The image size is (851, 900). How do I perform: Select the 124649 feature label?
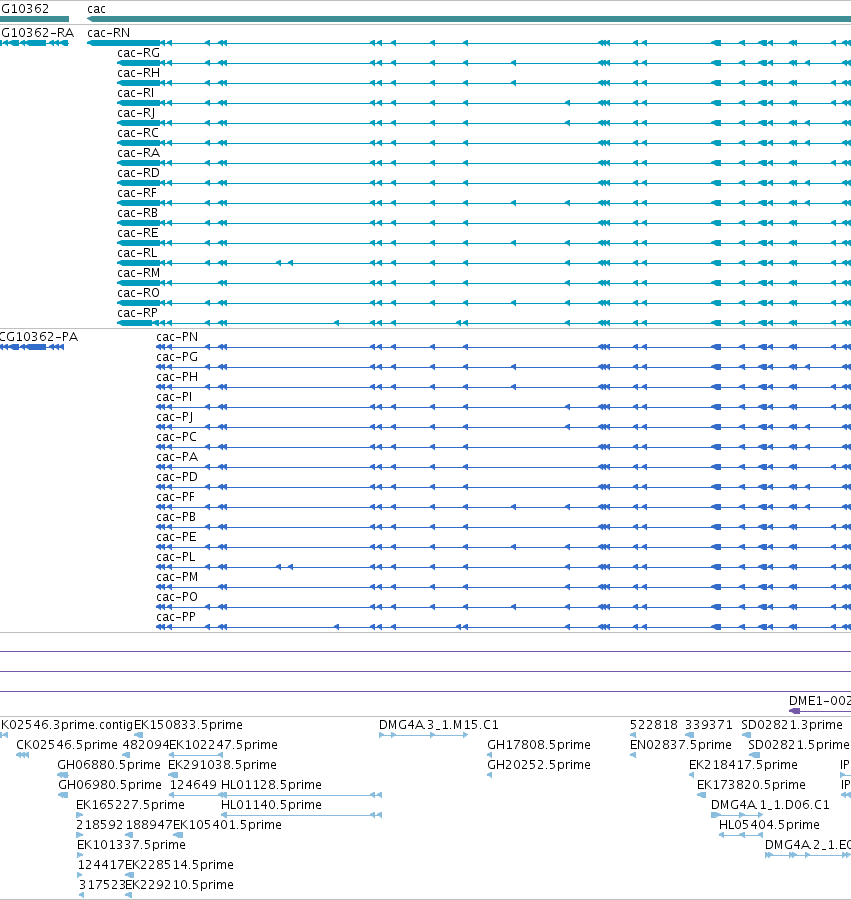193,785
